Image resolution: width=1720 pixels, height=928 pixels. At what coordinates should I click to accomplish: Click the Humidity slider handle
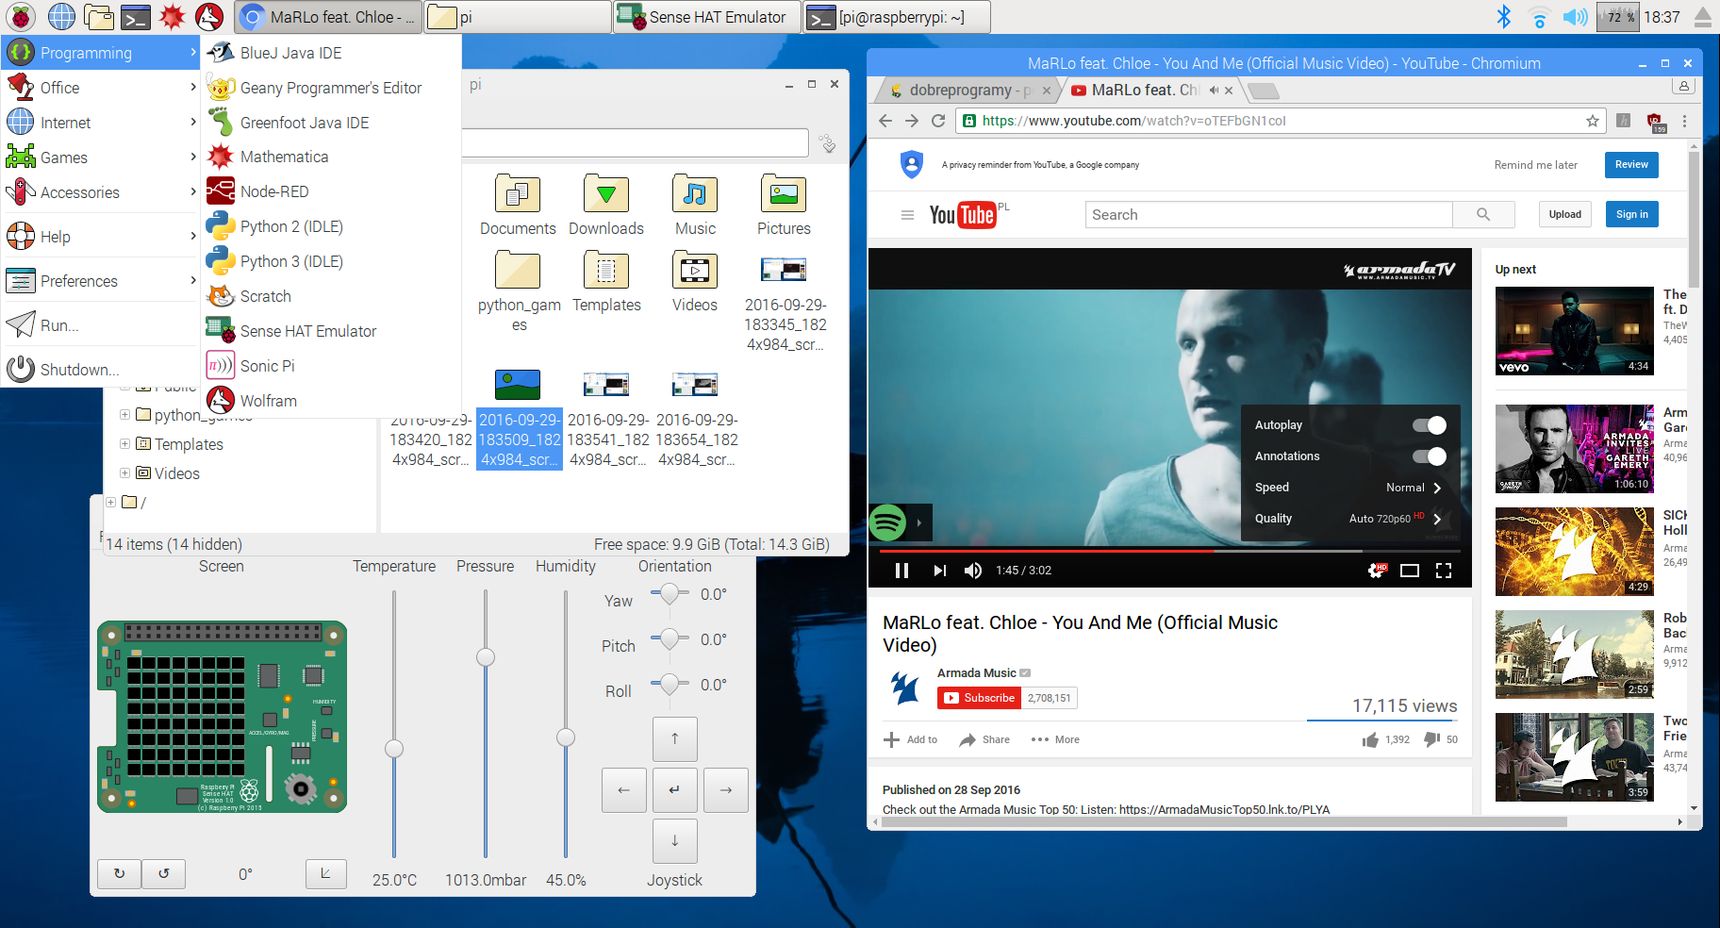point(565,738)
